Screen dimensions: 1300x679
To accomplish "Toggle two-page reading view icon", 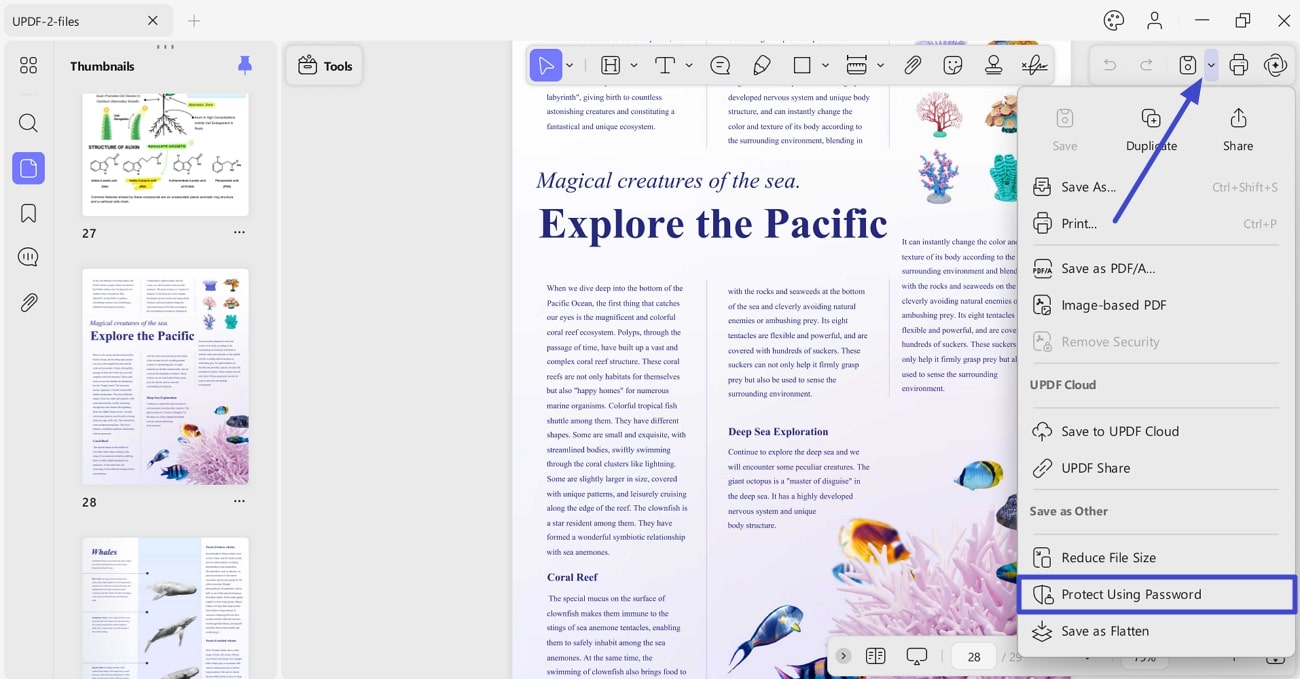I will click(875, 656).
